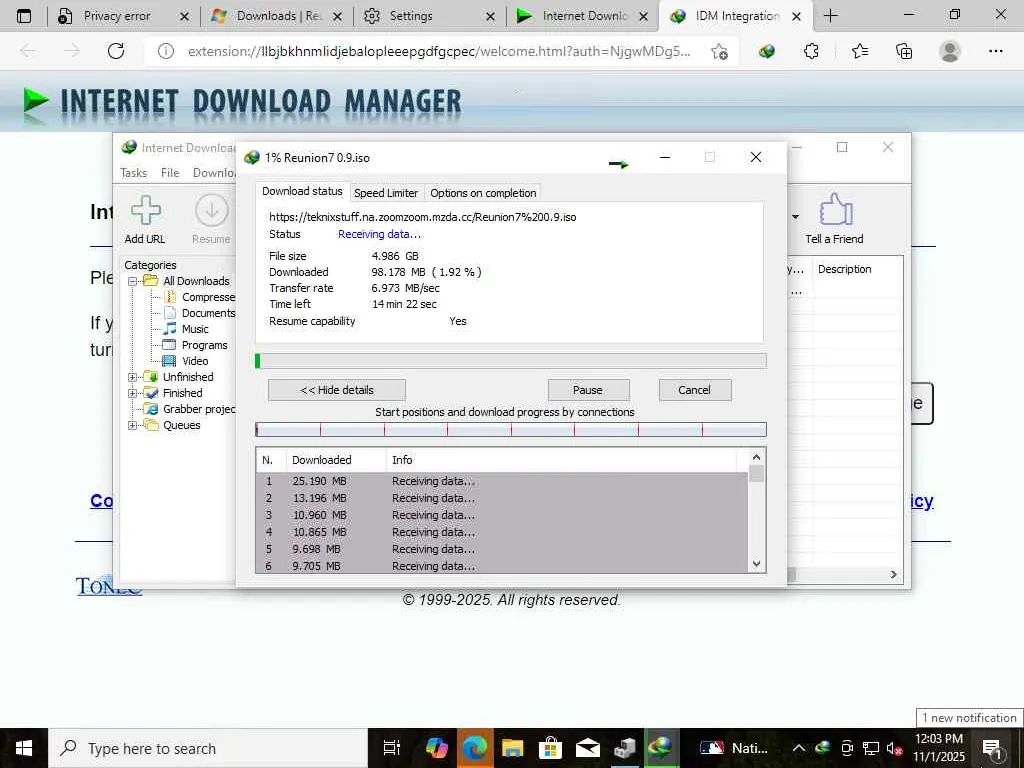Image resolution: width=1024 pixels, height=768 pixels.
Task: Open the notification center icon
Action: click(x=993, y=749)
